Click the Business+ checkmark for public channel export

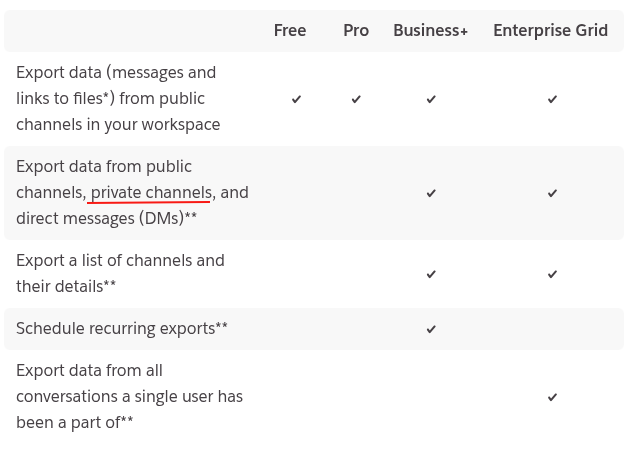[x=431, y=99]
